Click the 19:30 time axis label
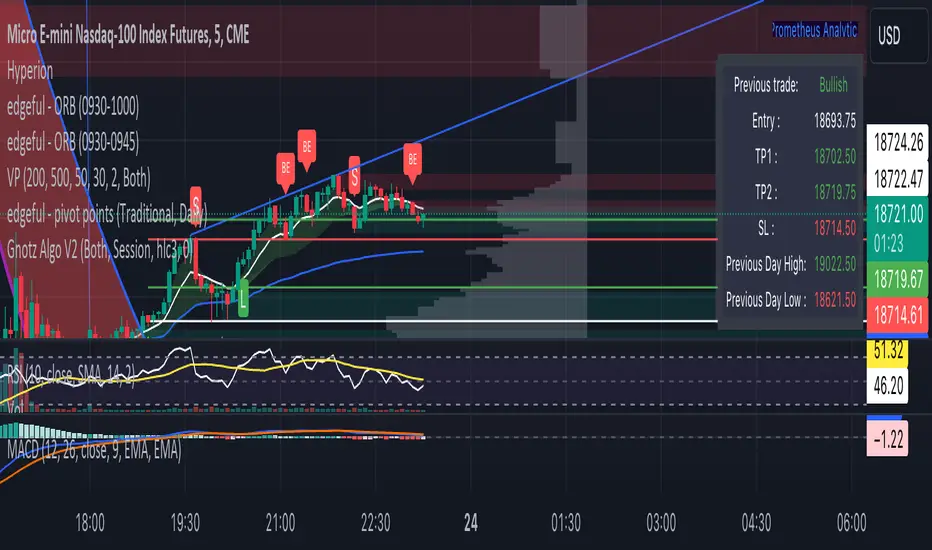The width and height of the screenshot is (932, 550). coord(185,523)
